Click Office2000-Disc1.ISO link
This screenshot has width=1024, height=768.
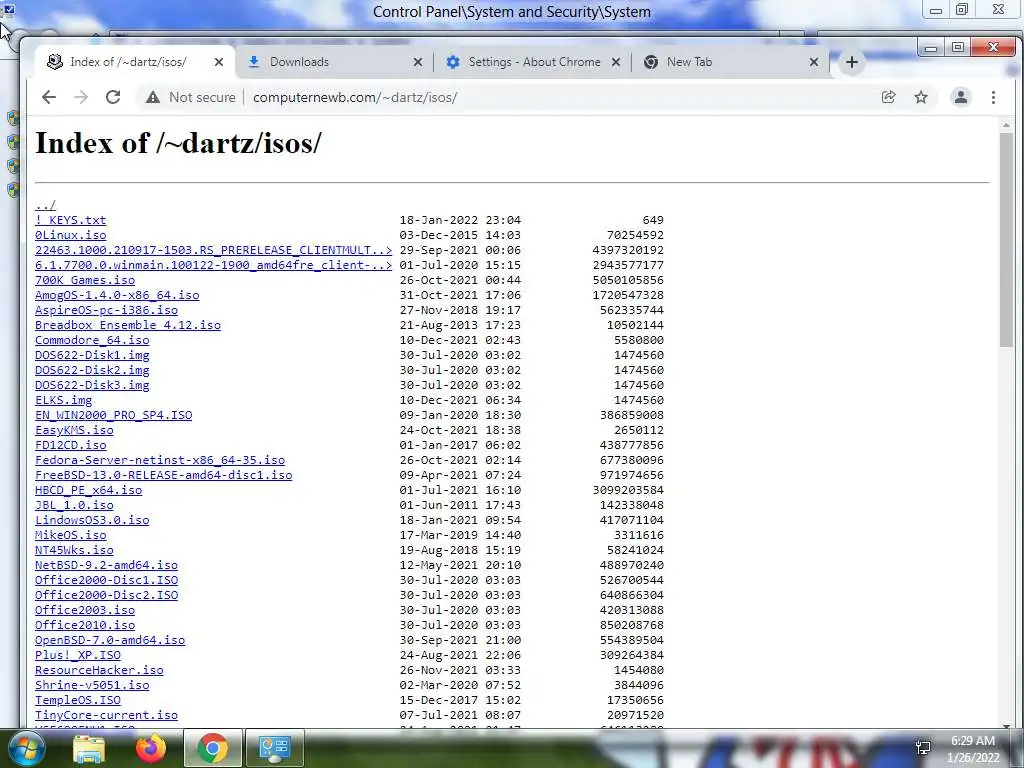coord(106,581)
